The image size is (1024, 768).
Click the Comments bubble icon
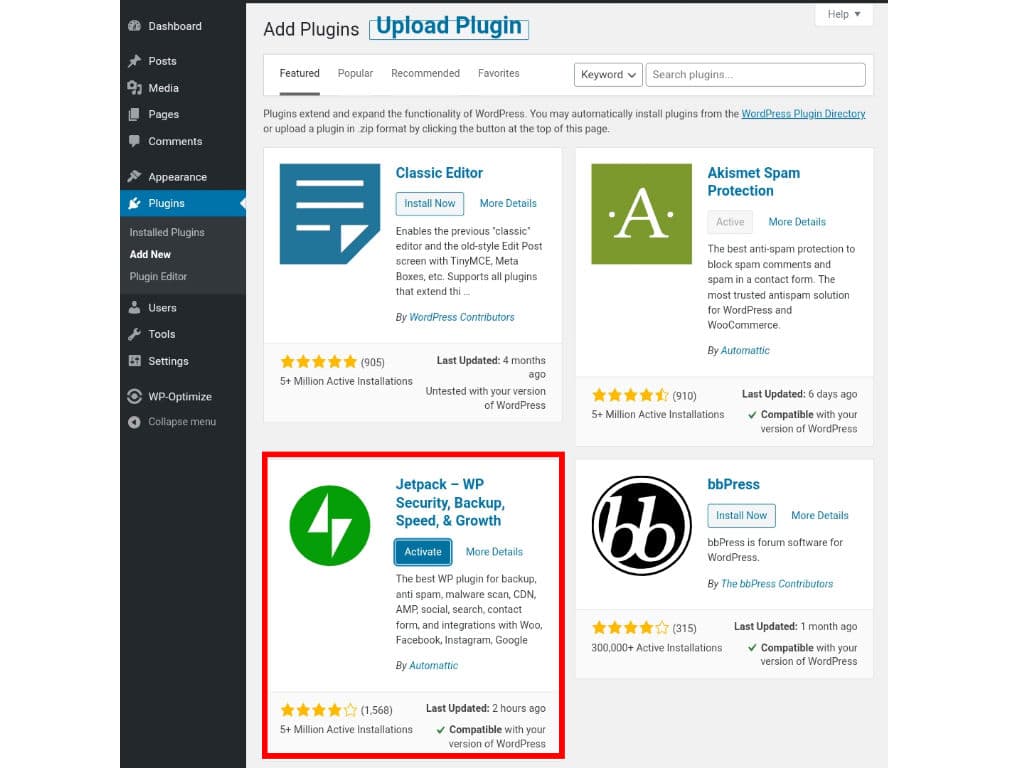pos(135,141)
